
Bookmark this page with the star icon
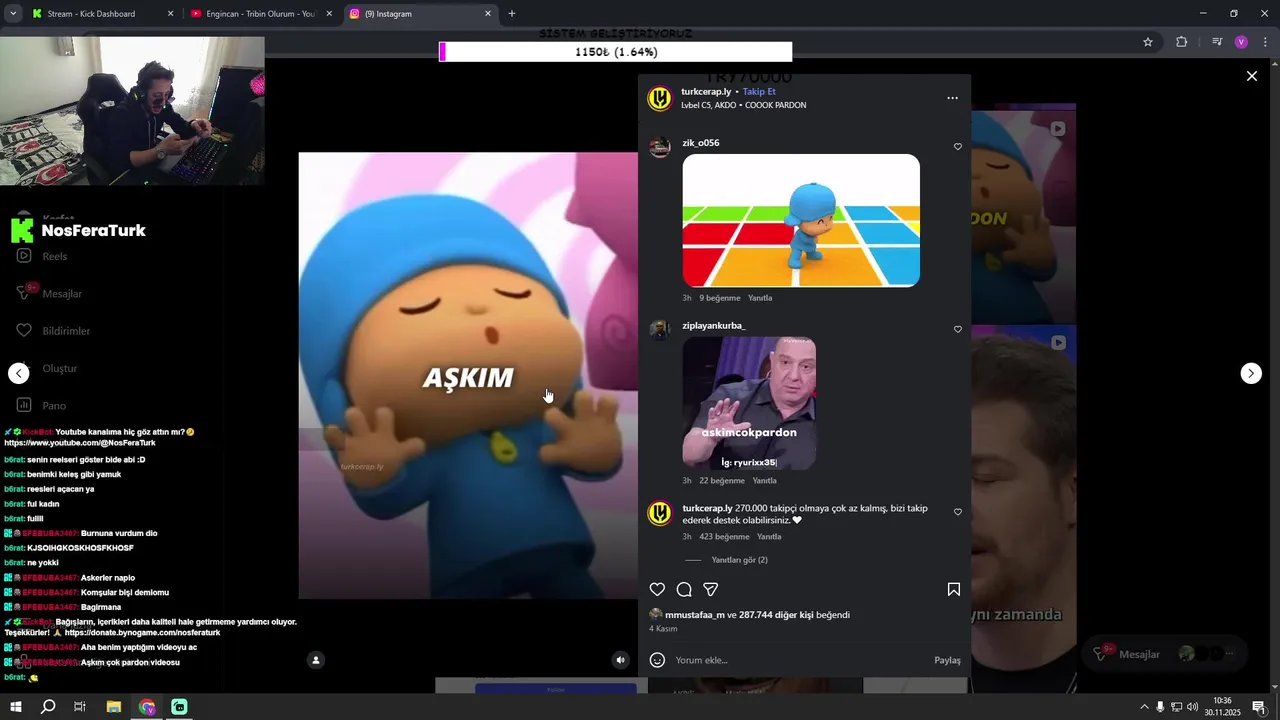1148,42
